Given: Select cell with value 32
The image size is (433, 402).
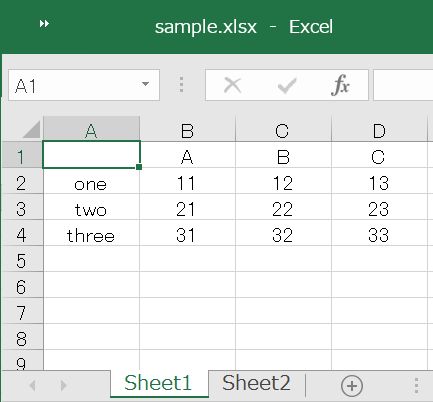Looking at the screenshot, I should (283, 233).
